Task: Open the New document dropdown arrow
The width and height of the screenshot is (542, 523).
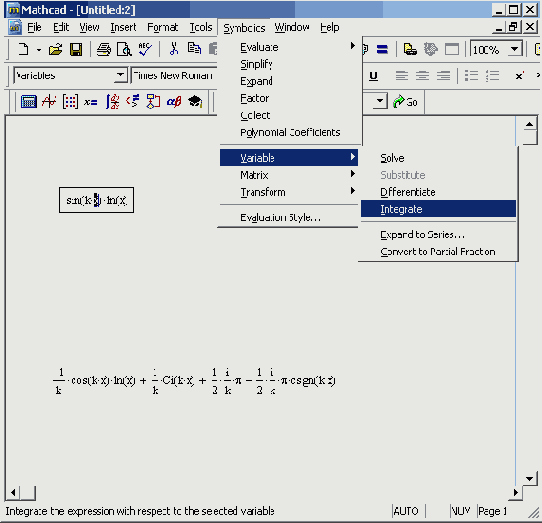Action: tap(39, 50)
